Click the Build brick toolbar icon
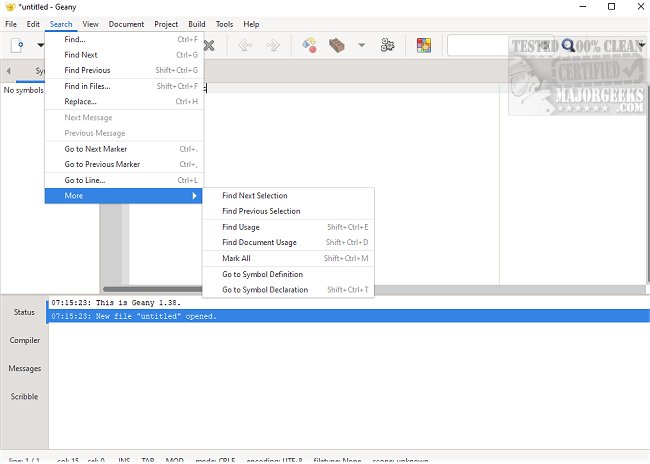650x464 pixels. coord(338,45)
